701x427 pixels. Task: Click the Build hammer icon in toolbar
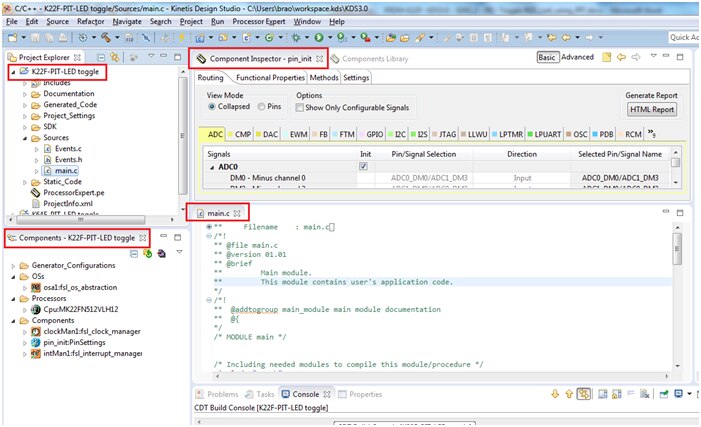(104, 38)
